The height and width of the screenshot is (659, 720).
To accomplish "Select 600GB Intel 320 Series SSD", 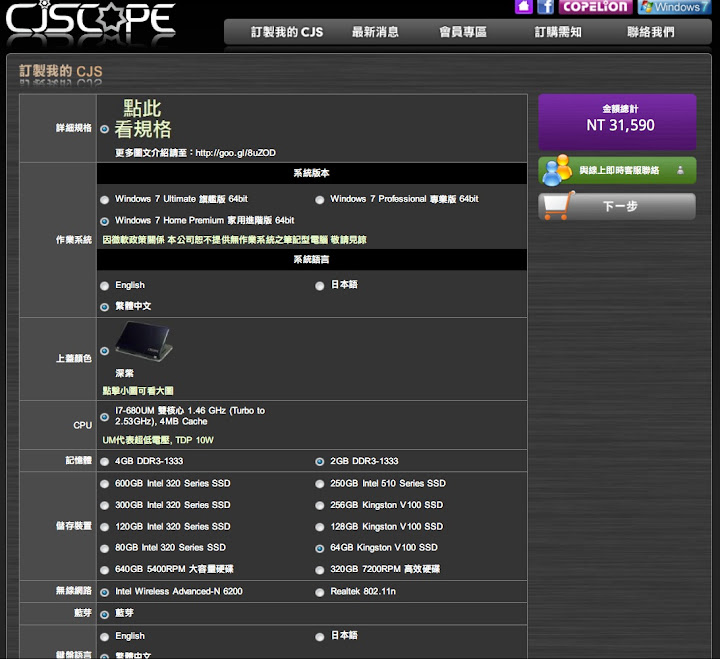I will click(x=105, y=483).
